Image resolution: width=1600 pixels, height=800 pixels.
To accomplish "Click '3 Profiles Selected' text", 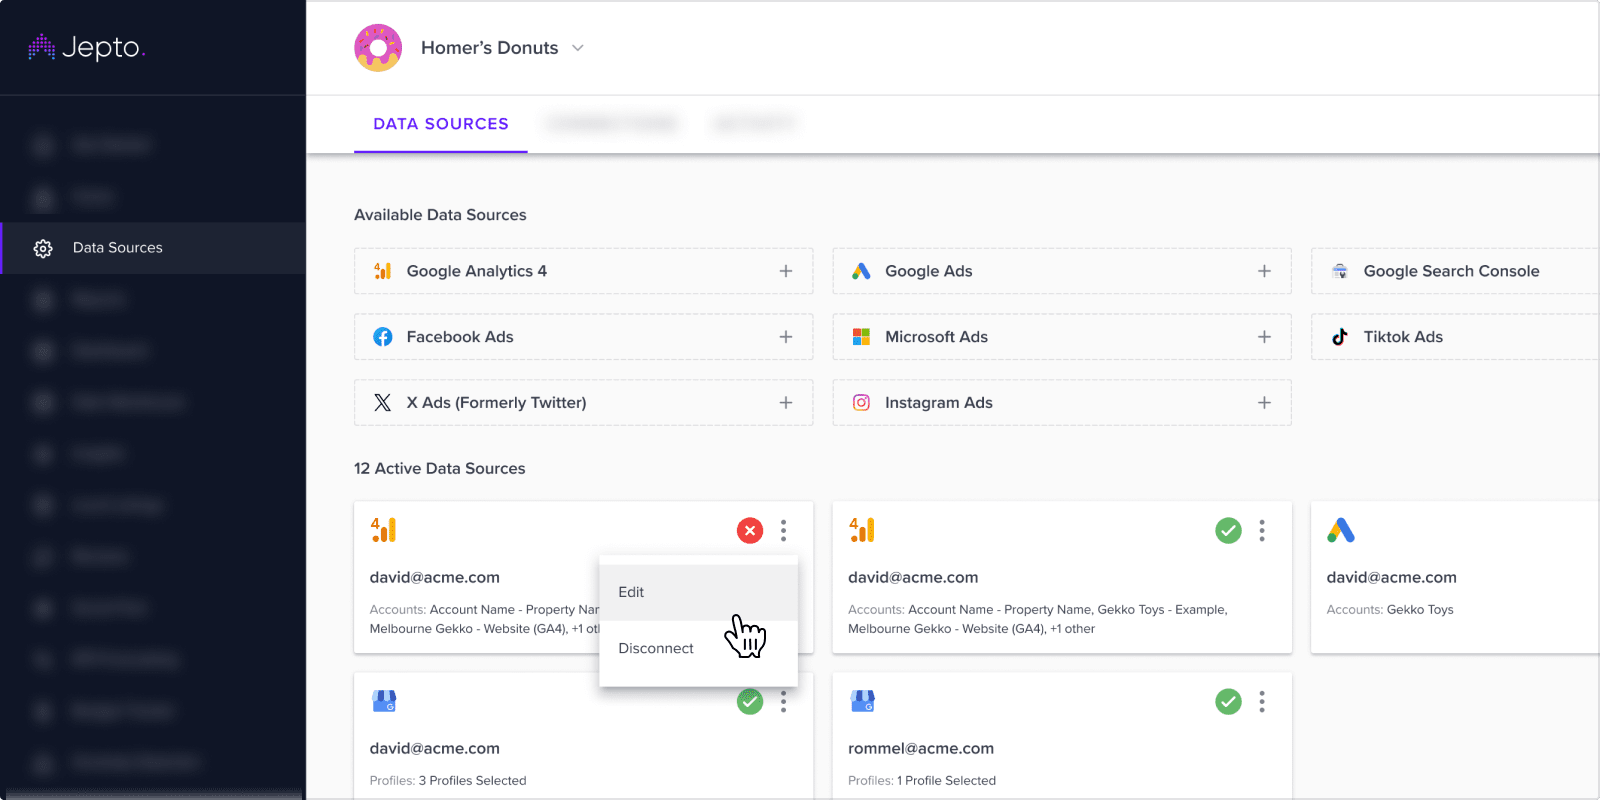I will pos(472,780).
